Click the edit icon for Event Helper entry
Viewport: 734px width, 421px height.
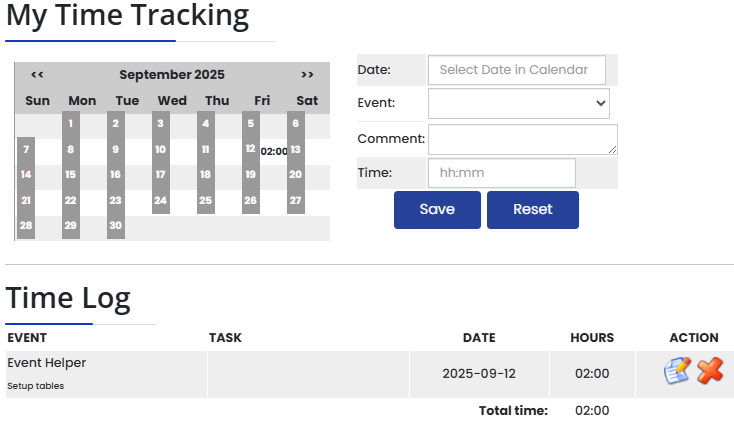(x=677, y=371)
